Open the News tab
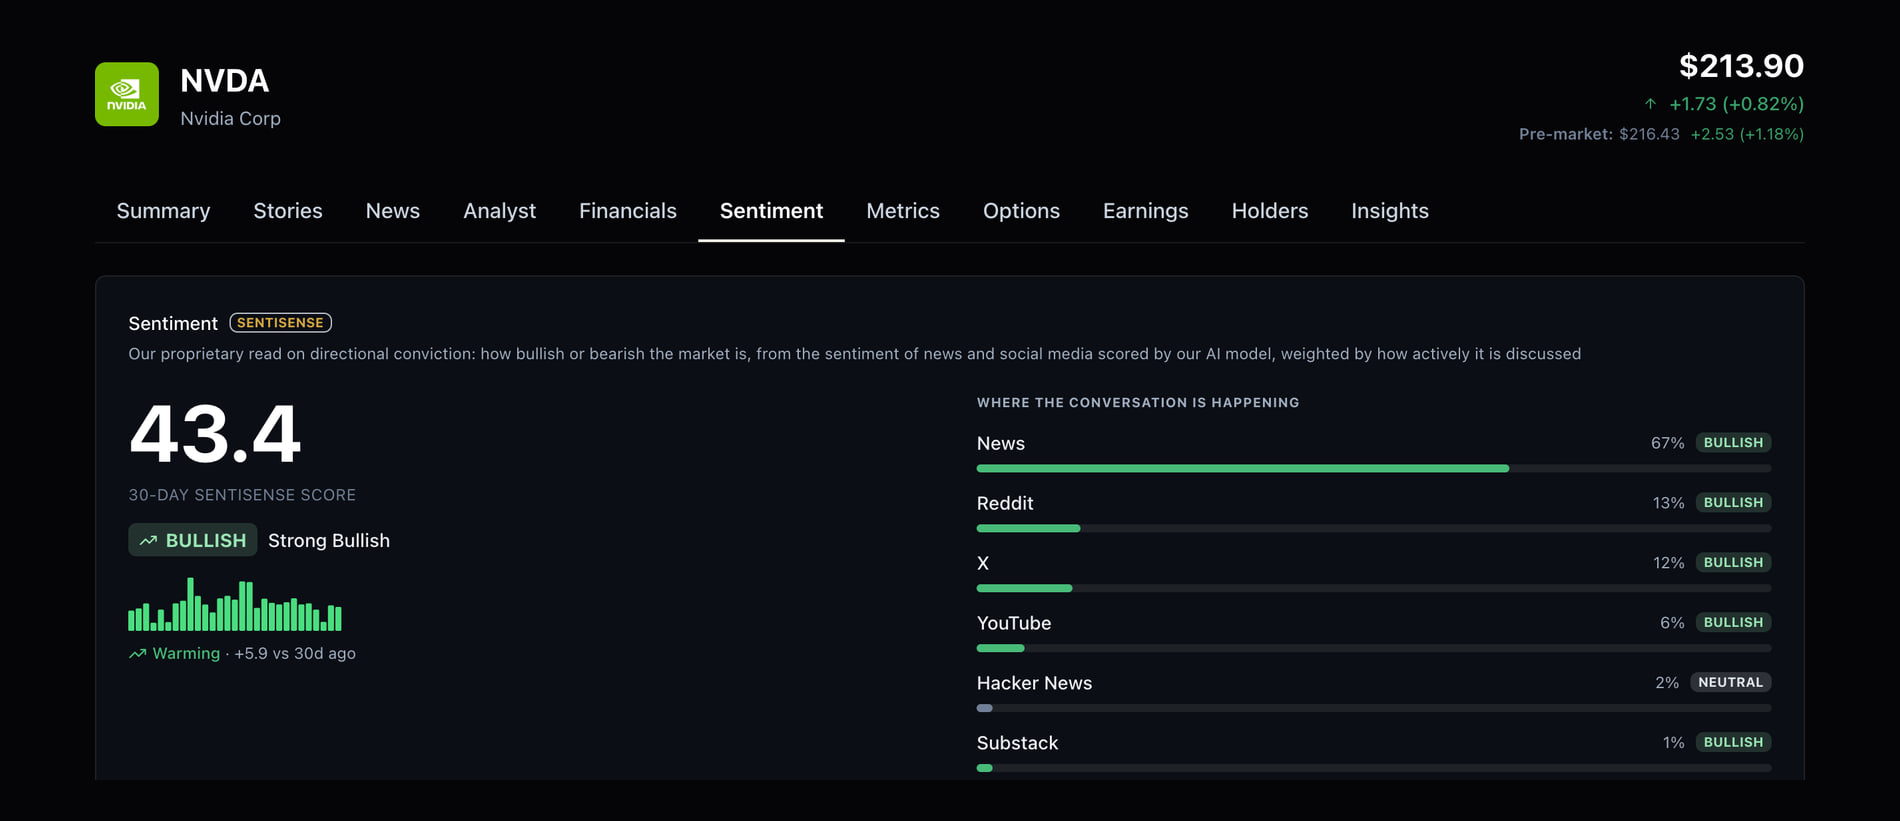The height and width of the screenshot is (821, 1900). click(393, 211)
